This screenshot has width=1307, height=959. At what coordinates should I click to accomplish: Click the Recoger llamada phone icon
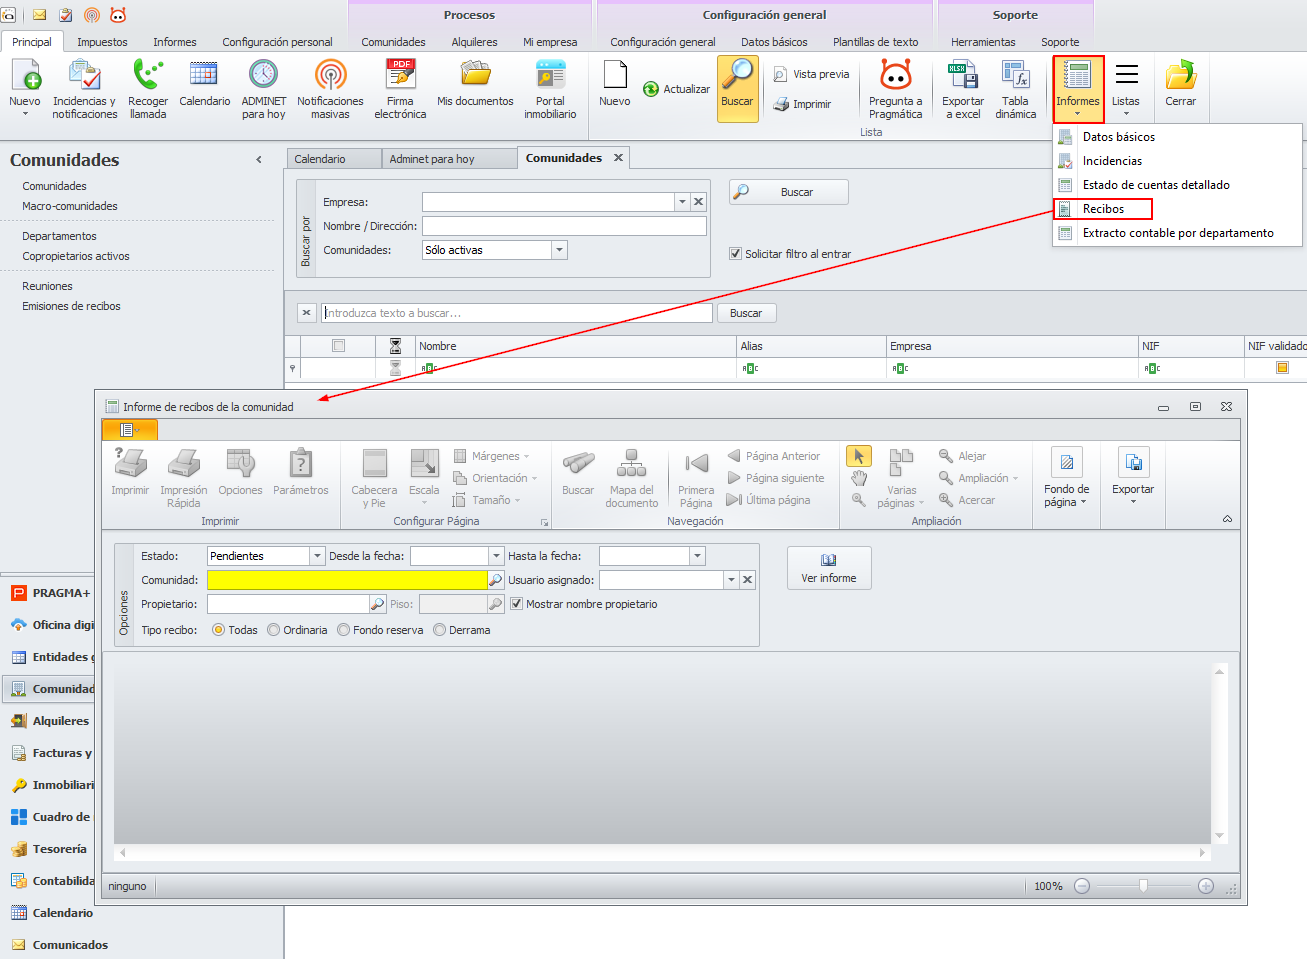[x=148, y=88]
